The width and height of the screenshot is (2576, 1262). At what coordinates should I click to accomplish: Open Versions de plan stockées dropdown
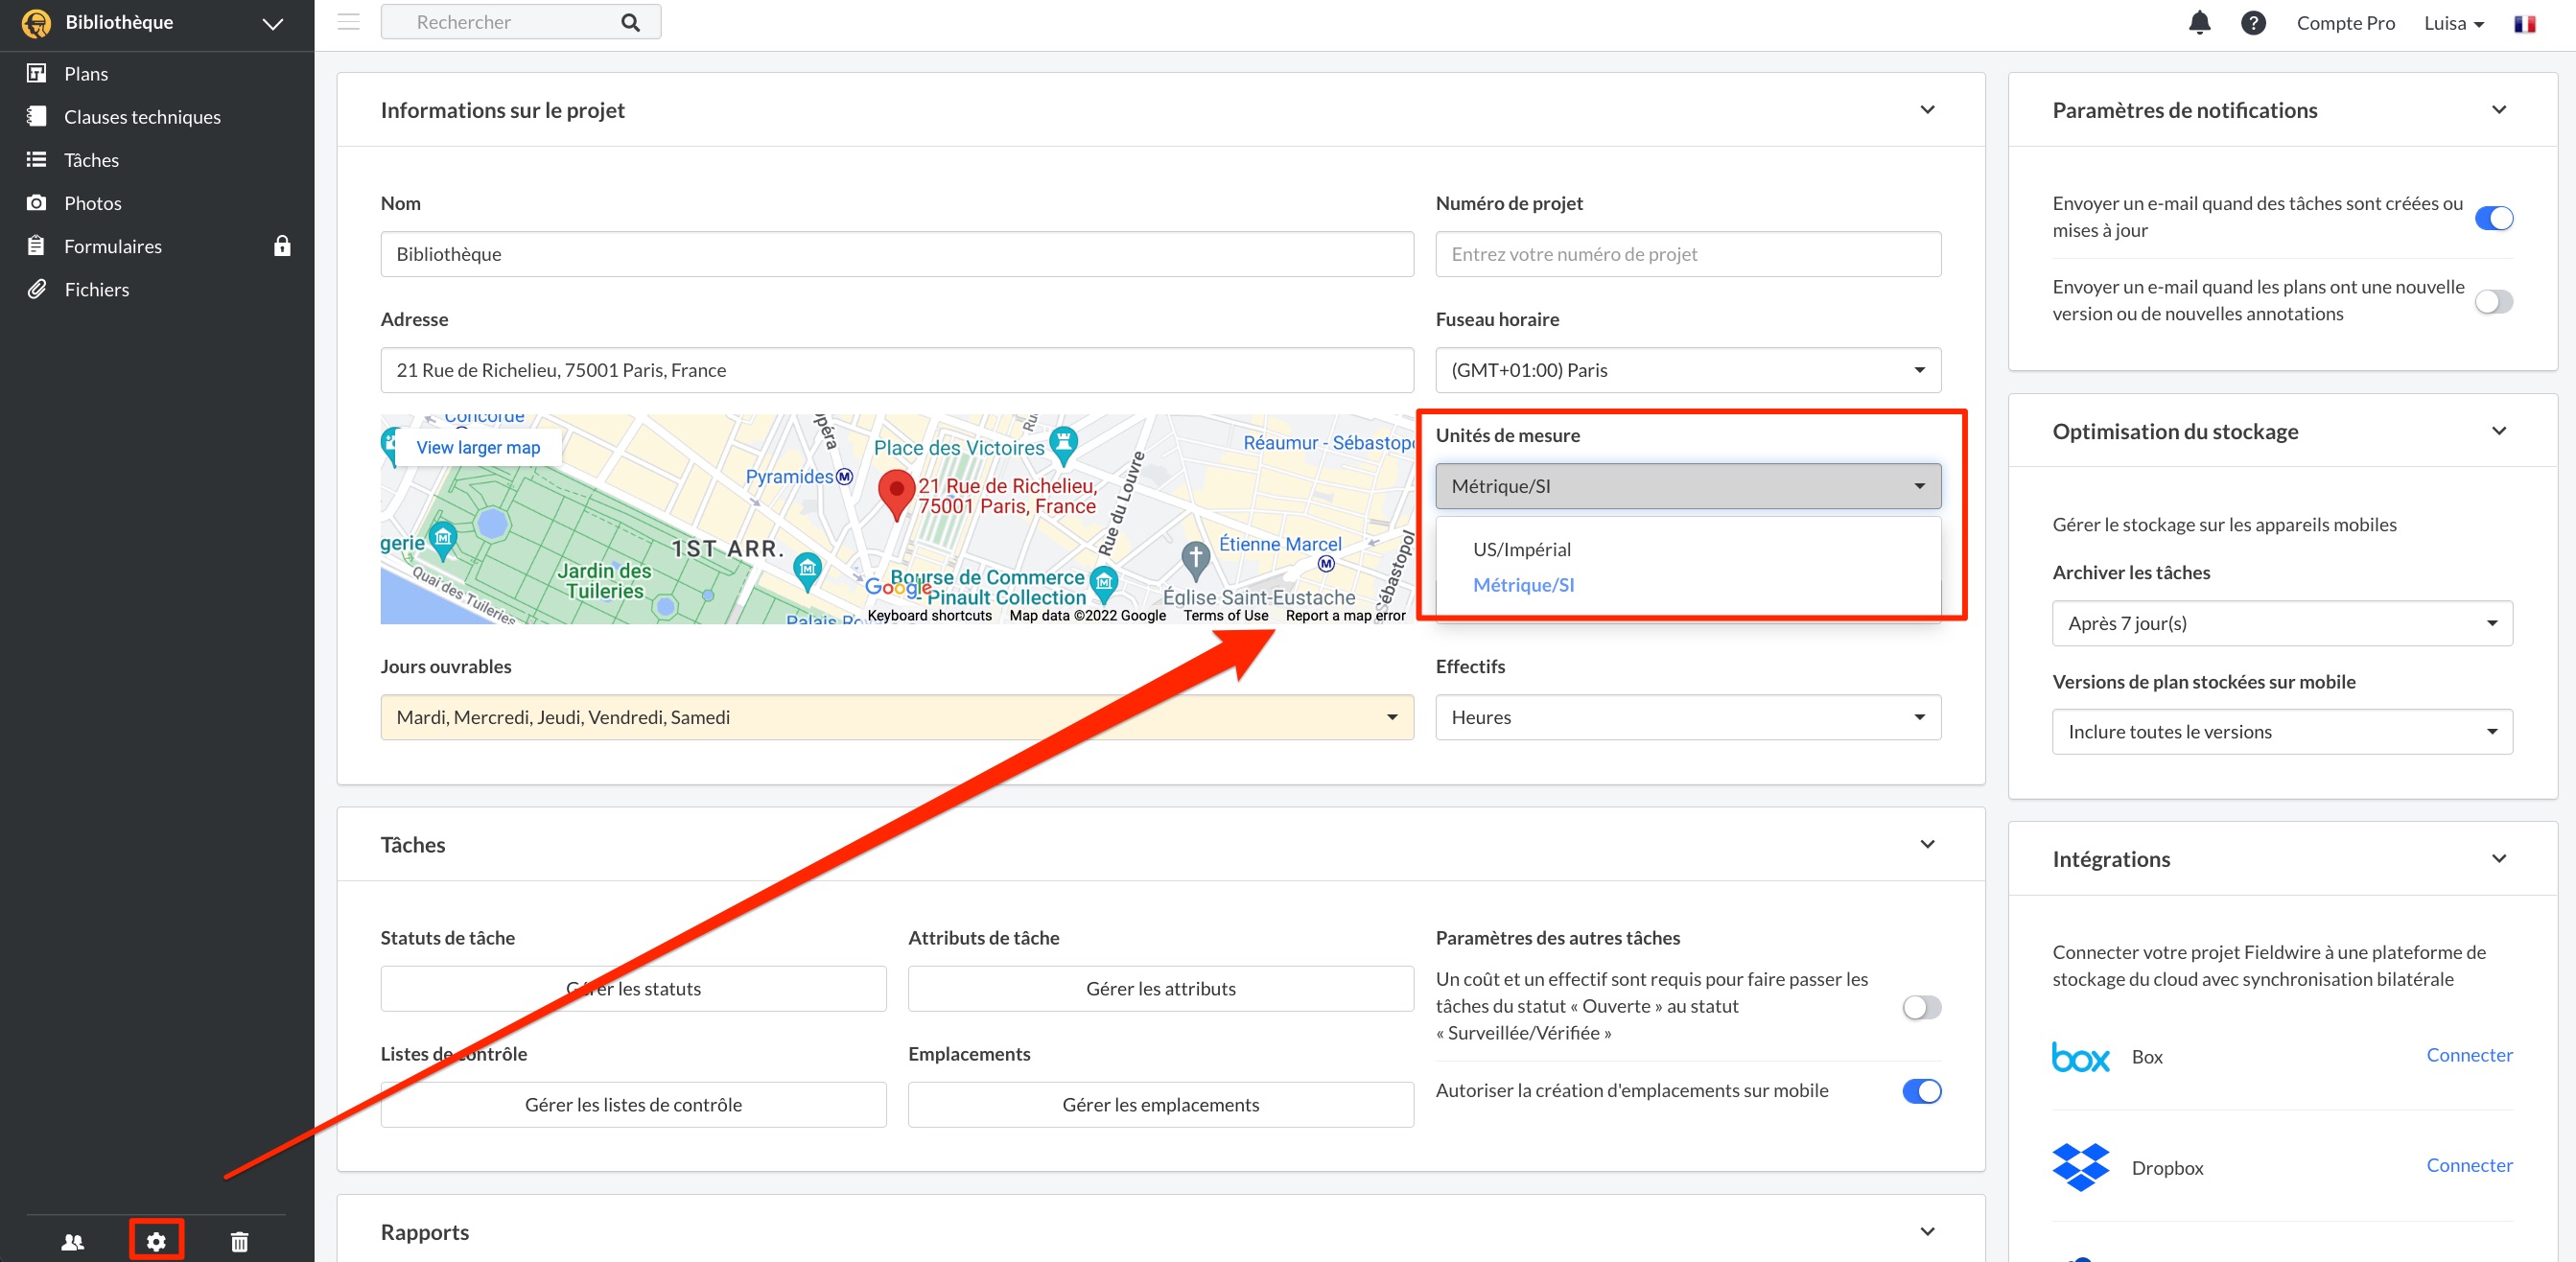[2281, 732]
